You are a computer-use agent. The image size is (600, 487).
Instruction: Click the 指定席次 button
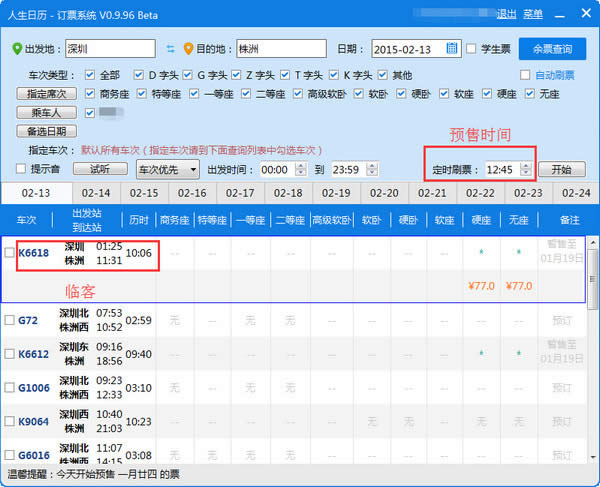[46, 94]
